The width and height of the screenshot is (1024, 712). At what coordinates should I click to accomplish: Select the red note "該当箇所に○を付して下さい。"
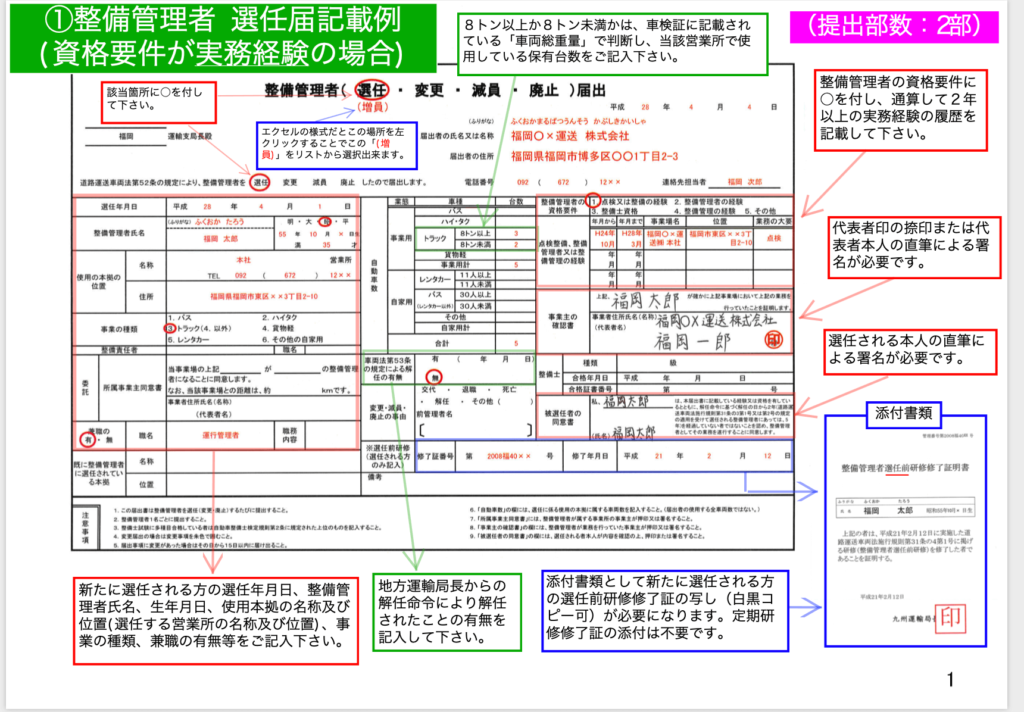coord(159,102)
